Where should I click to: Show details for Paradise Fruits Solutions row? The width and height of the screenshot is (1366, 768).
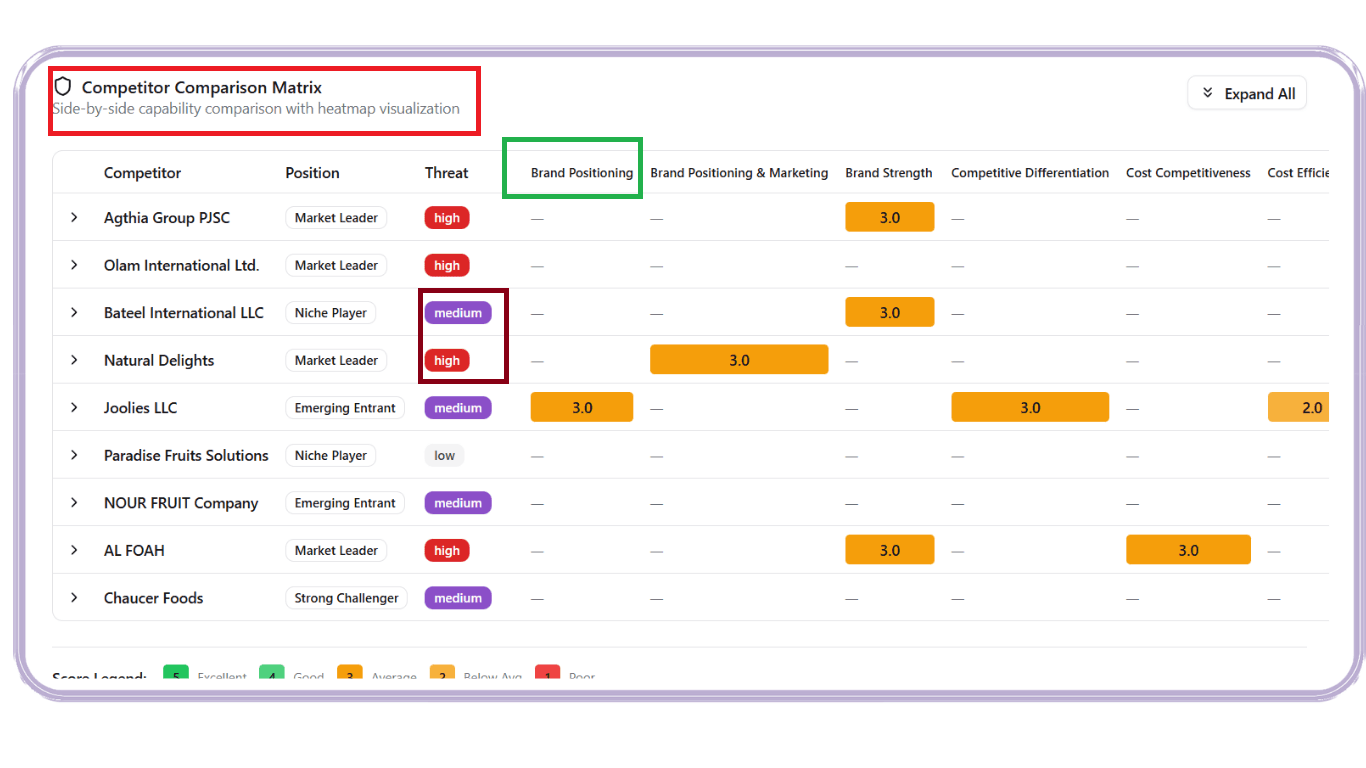pos(74,455)
